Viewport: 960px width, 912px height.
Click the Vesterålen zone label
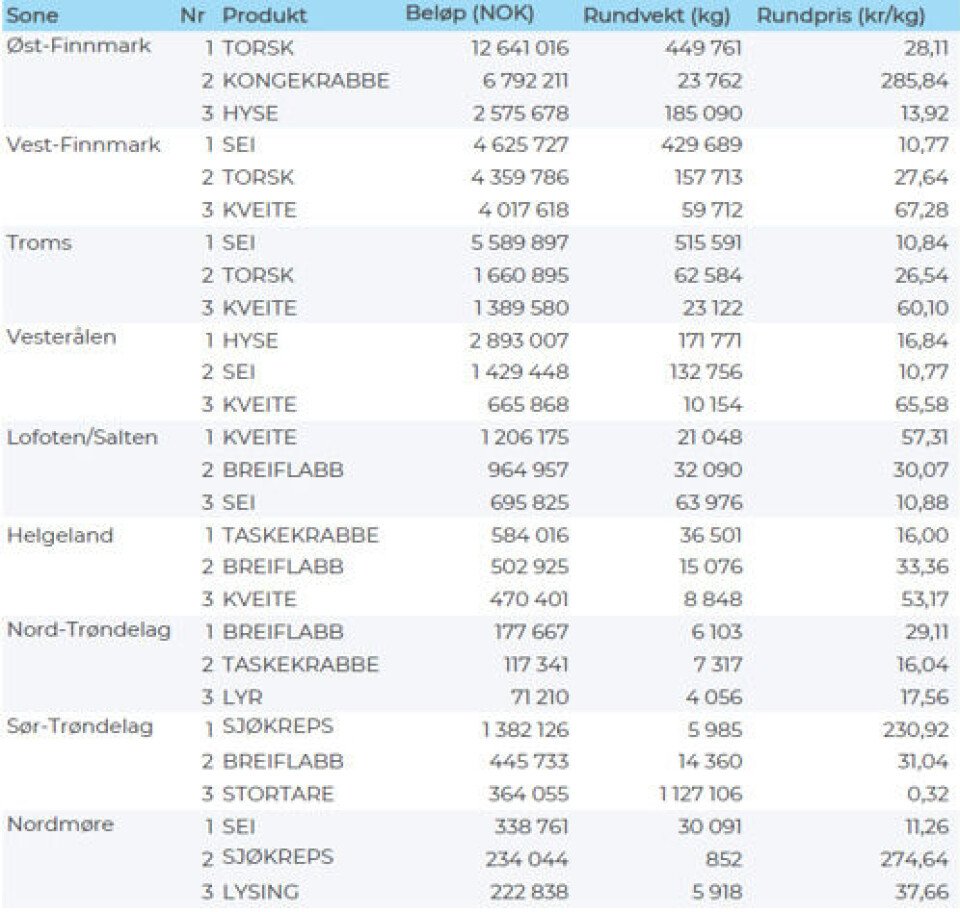(61, 337)
